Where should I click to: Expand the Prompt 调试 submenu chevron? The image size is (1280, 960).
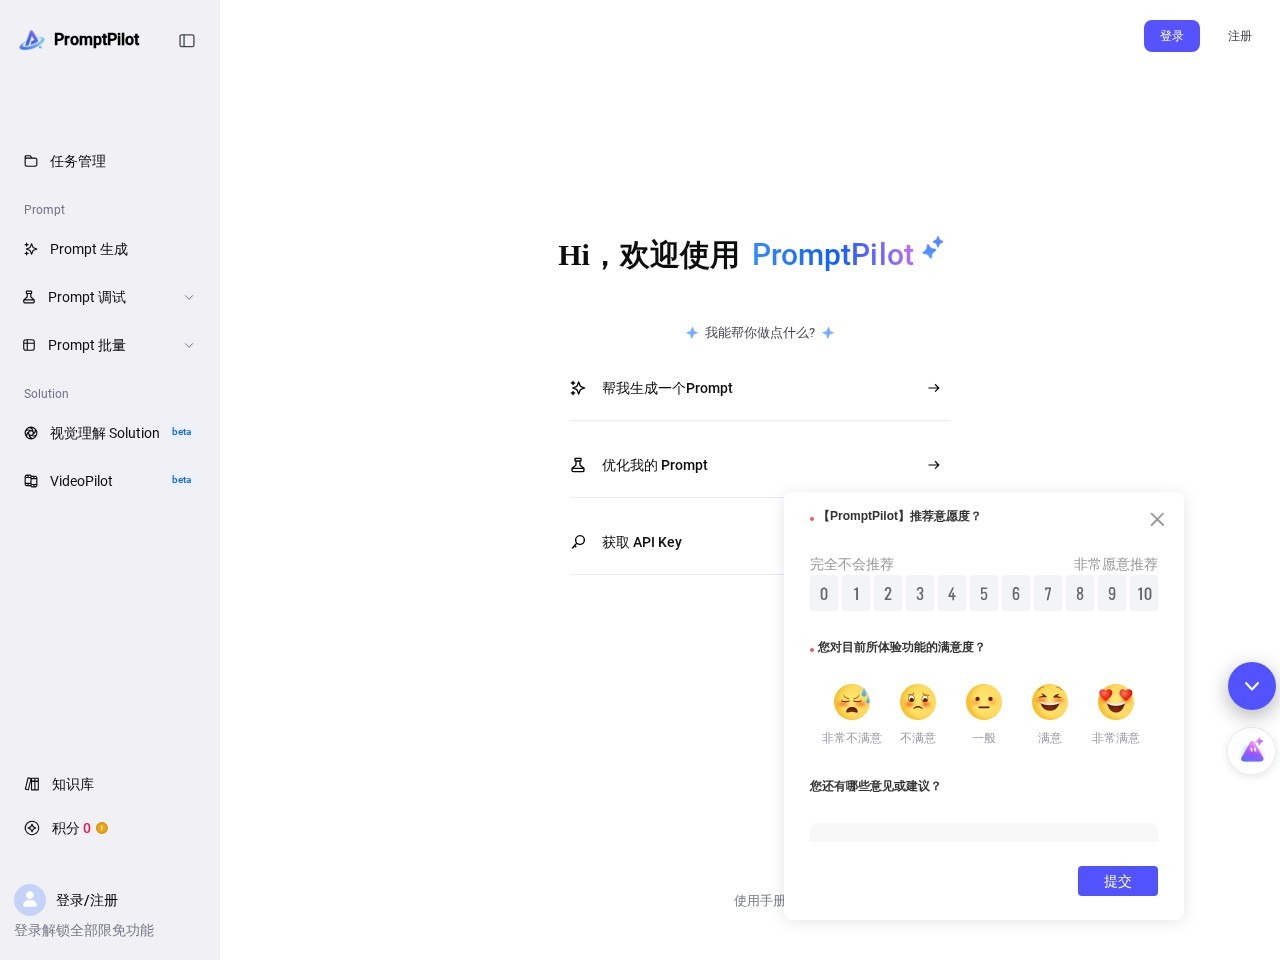click(x=189, y=297)
